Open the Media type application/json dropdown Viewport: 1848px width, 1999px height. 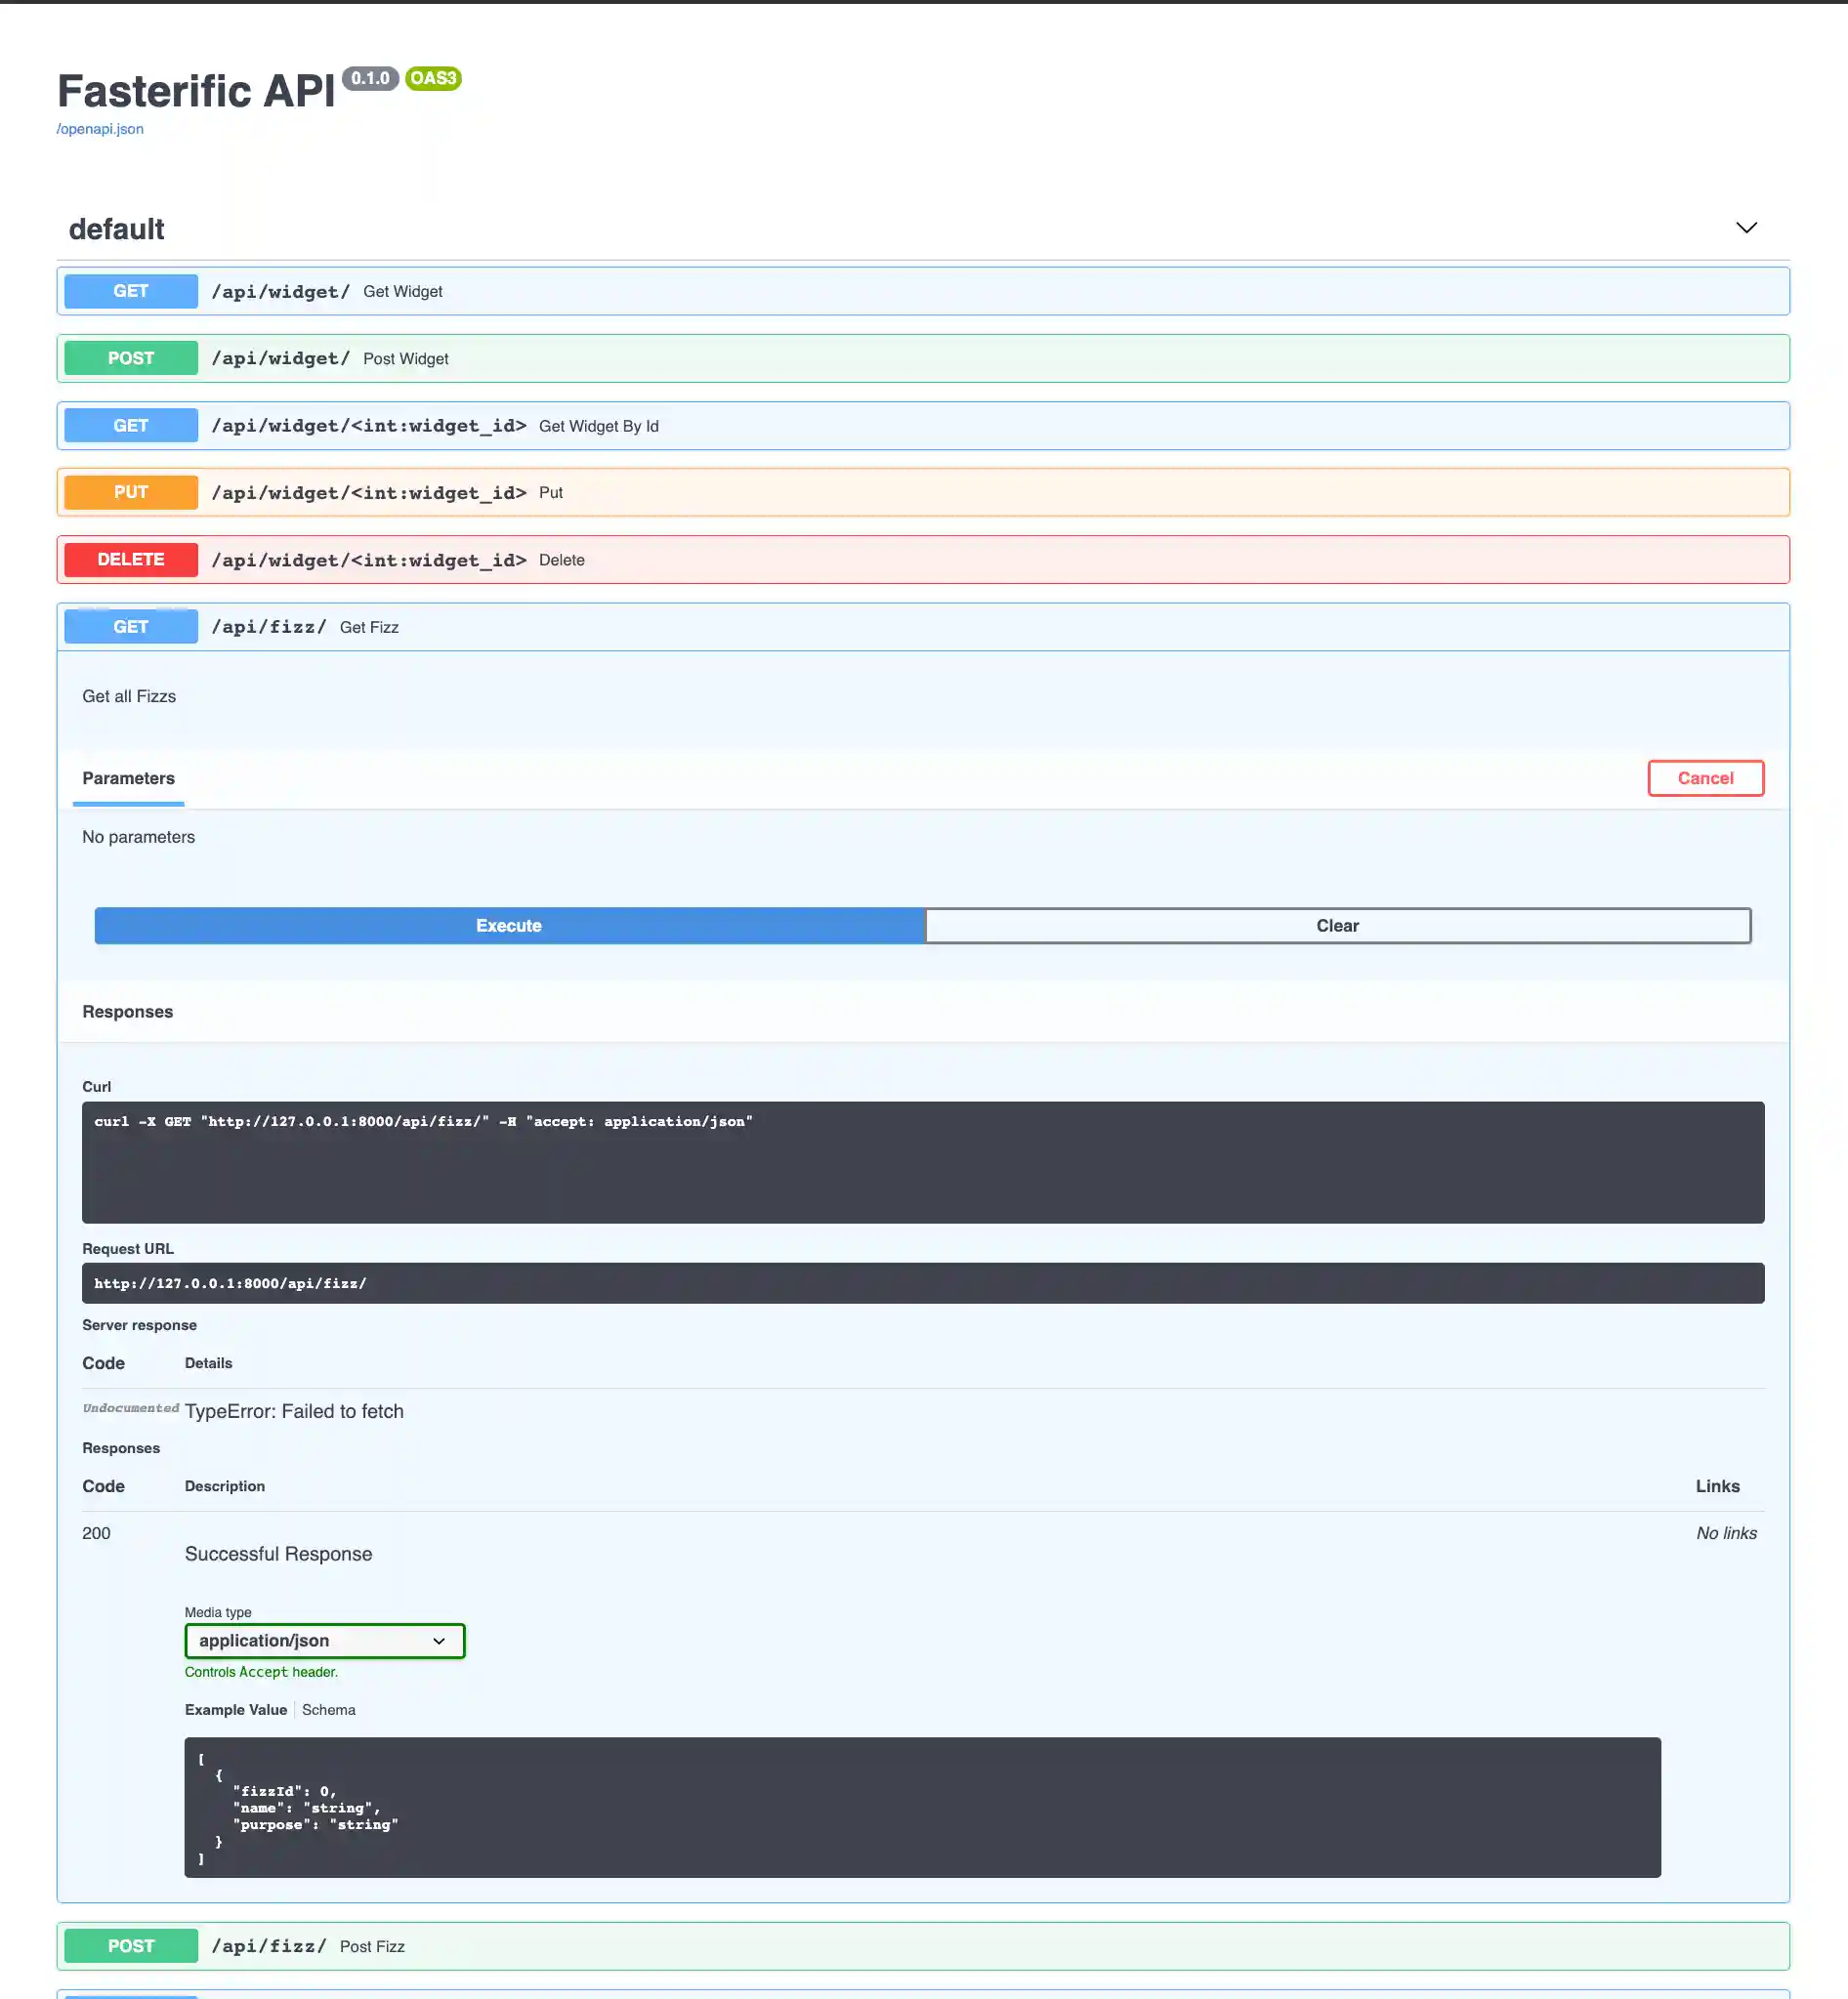(325, 1640)
